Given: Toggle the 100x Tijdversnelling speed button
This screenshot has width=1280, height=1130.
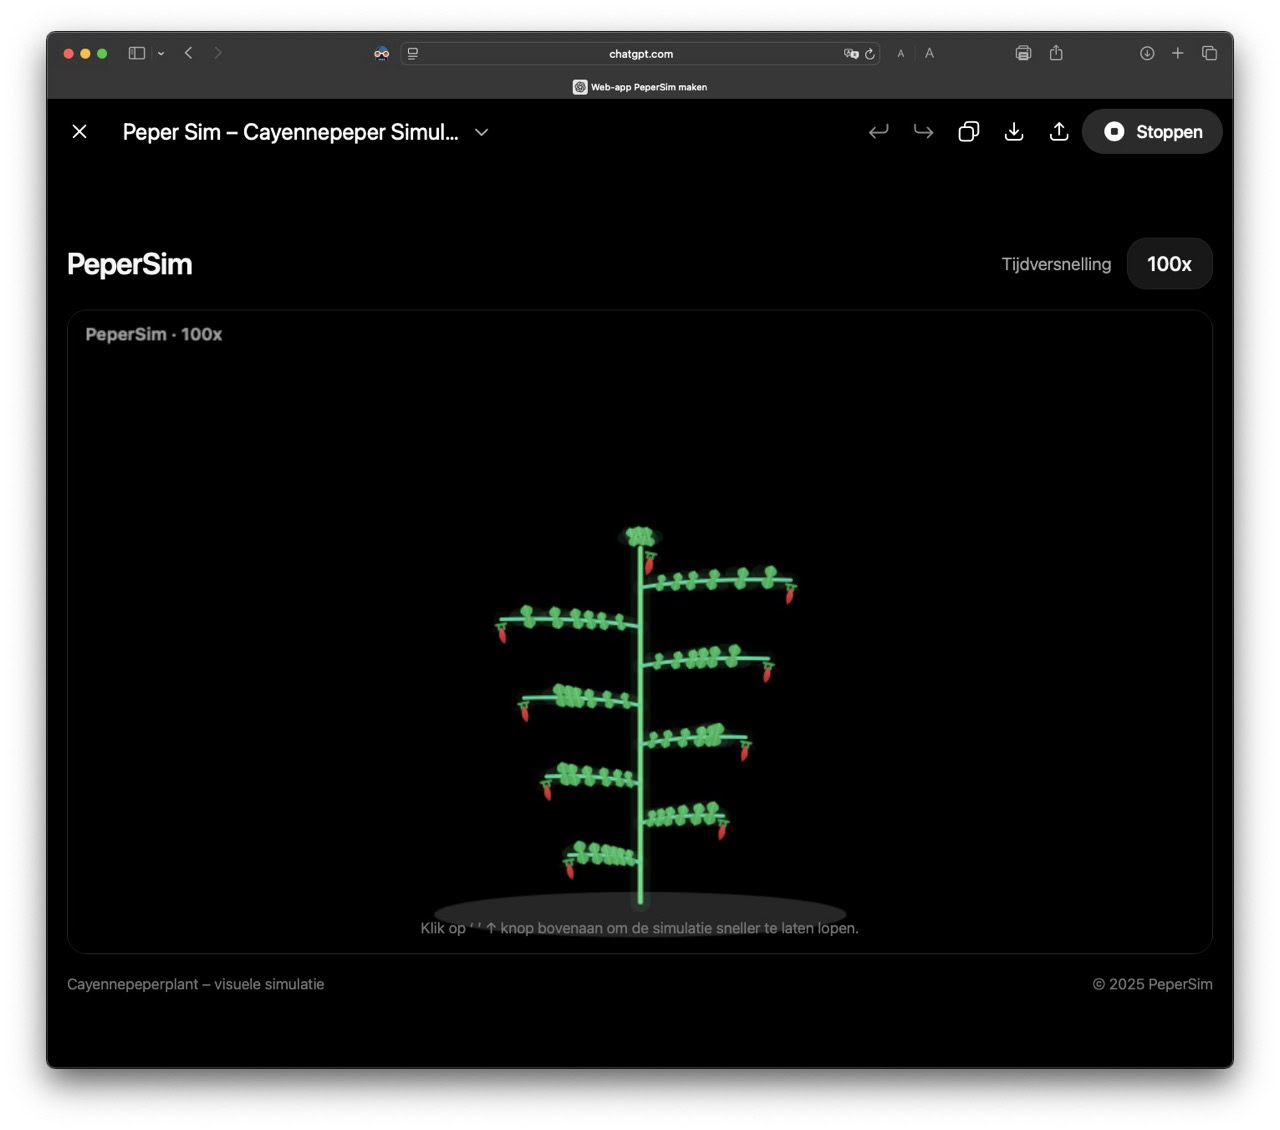Looking at the screenshot, I should click(x=1169, y=264).
